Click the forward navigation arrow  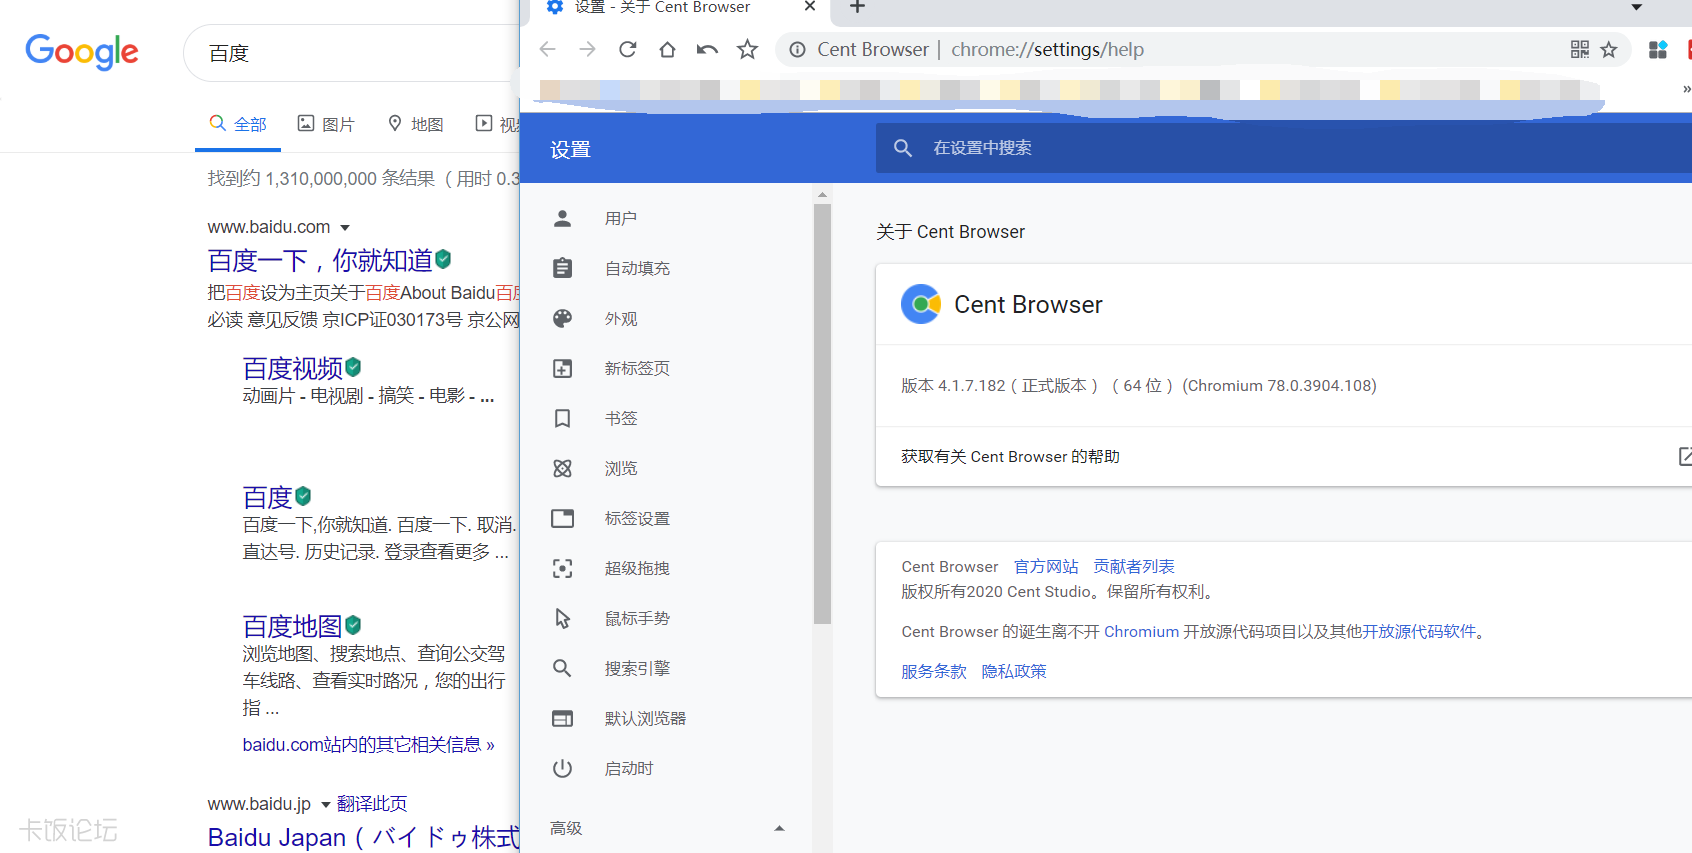coord(587,49)
